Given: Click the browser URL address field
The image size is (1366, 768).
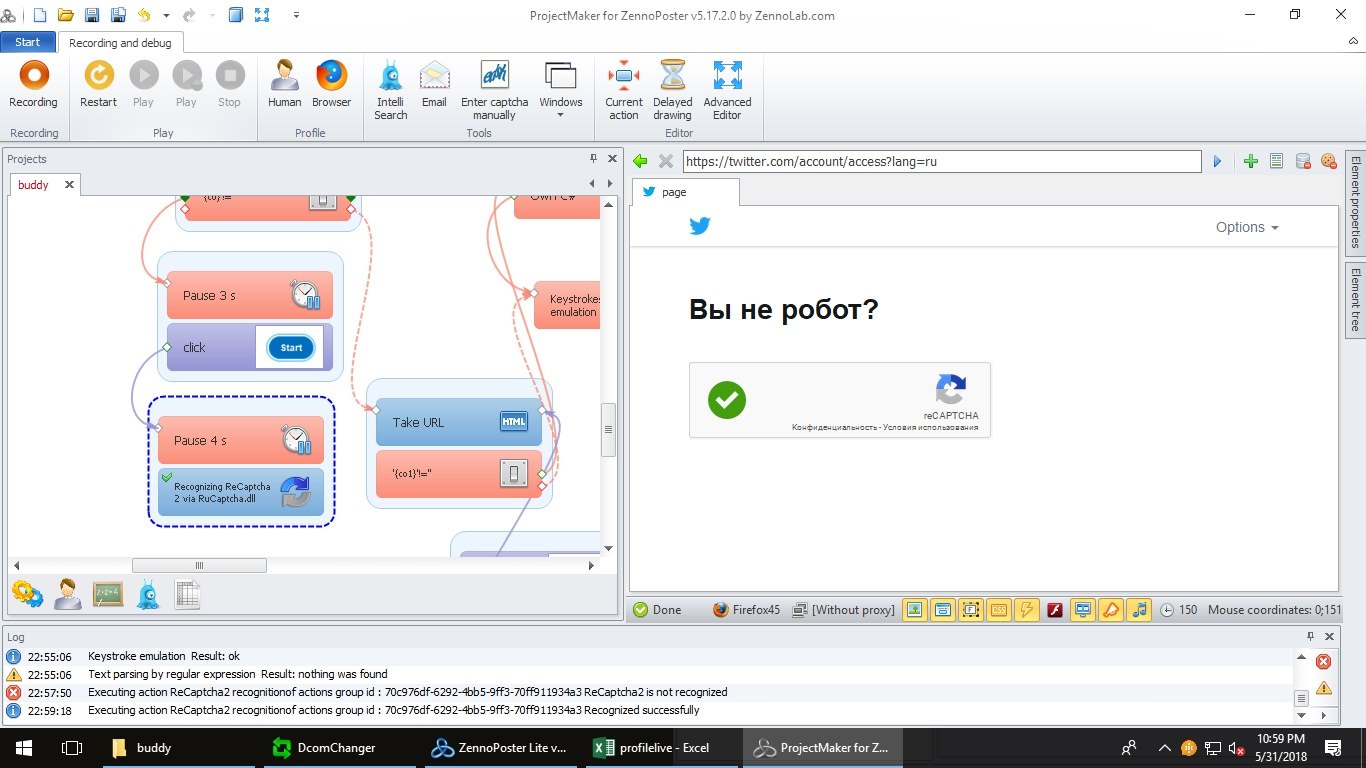Looking at the screenshot, I should (941, 161).
